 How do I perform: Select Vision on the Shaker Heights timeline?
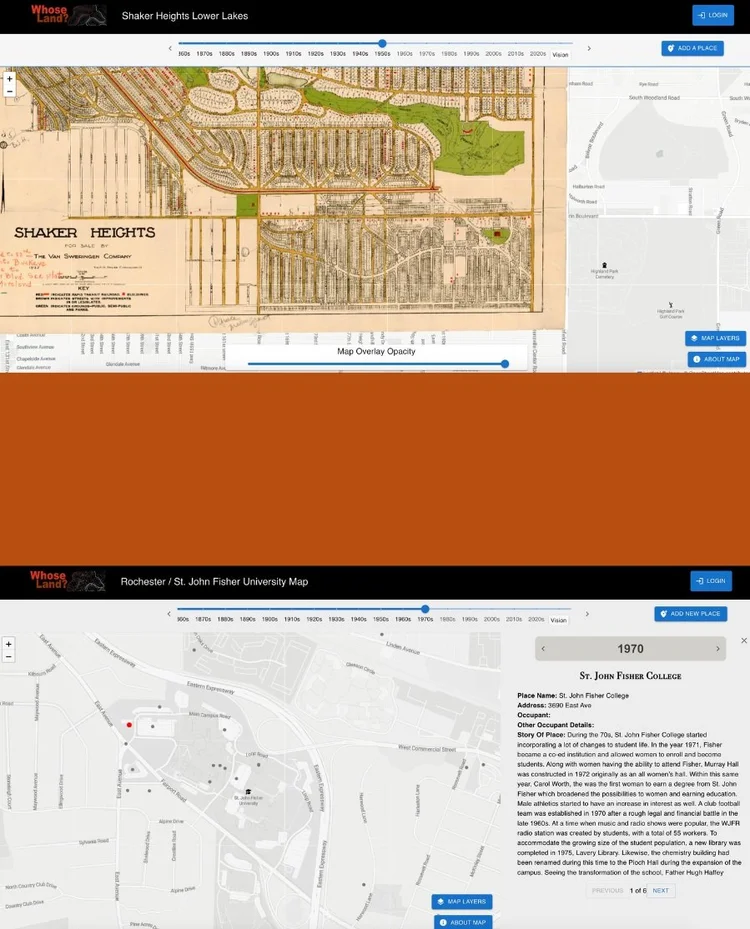pos(560,55)
